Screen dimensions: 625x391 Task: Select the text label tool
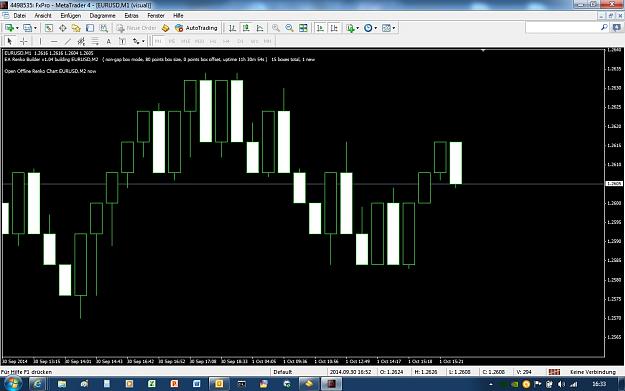(x=122, y=41)
